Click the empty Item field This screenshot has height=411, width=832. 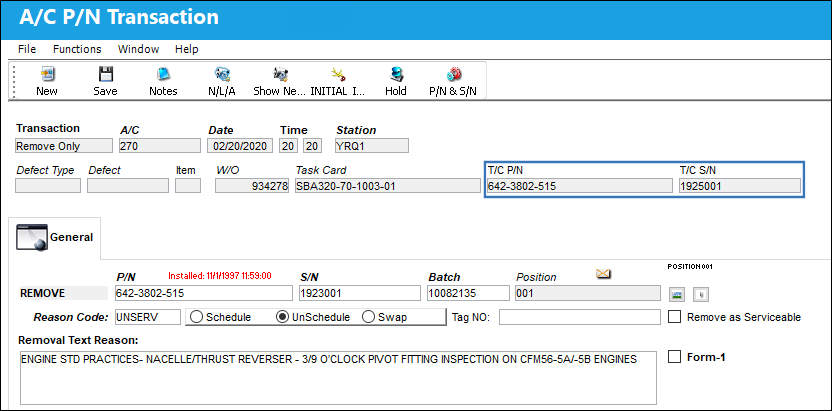coord(188,186)
